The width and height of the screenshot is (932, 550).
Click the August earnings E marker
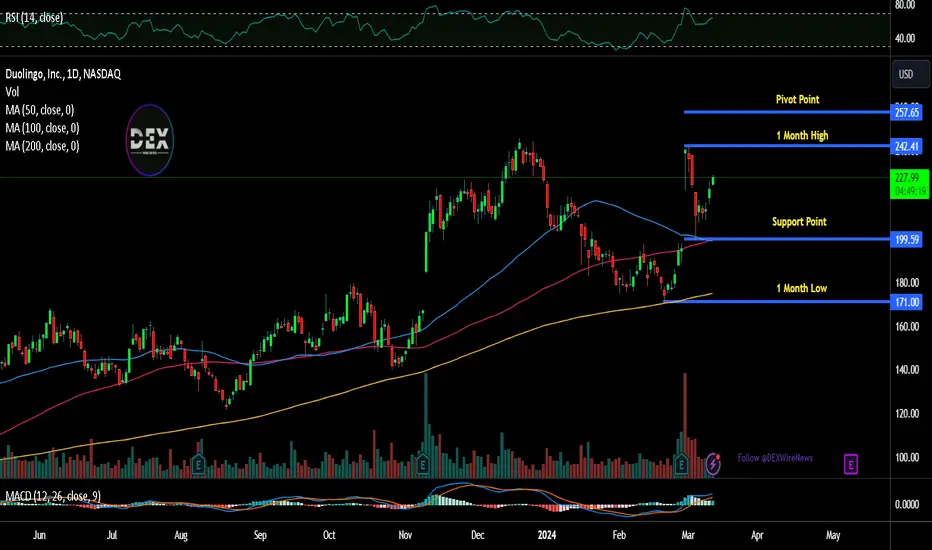point(199,463)
